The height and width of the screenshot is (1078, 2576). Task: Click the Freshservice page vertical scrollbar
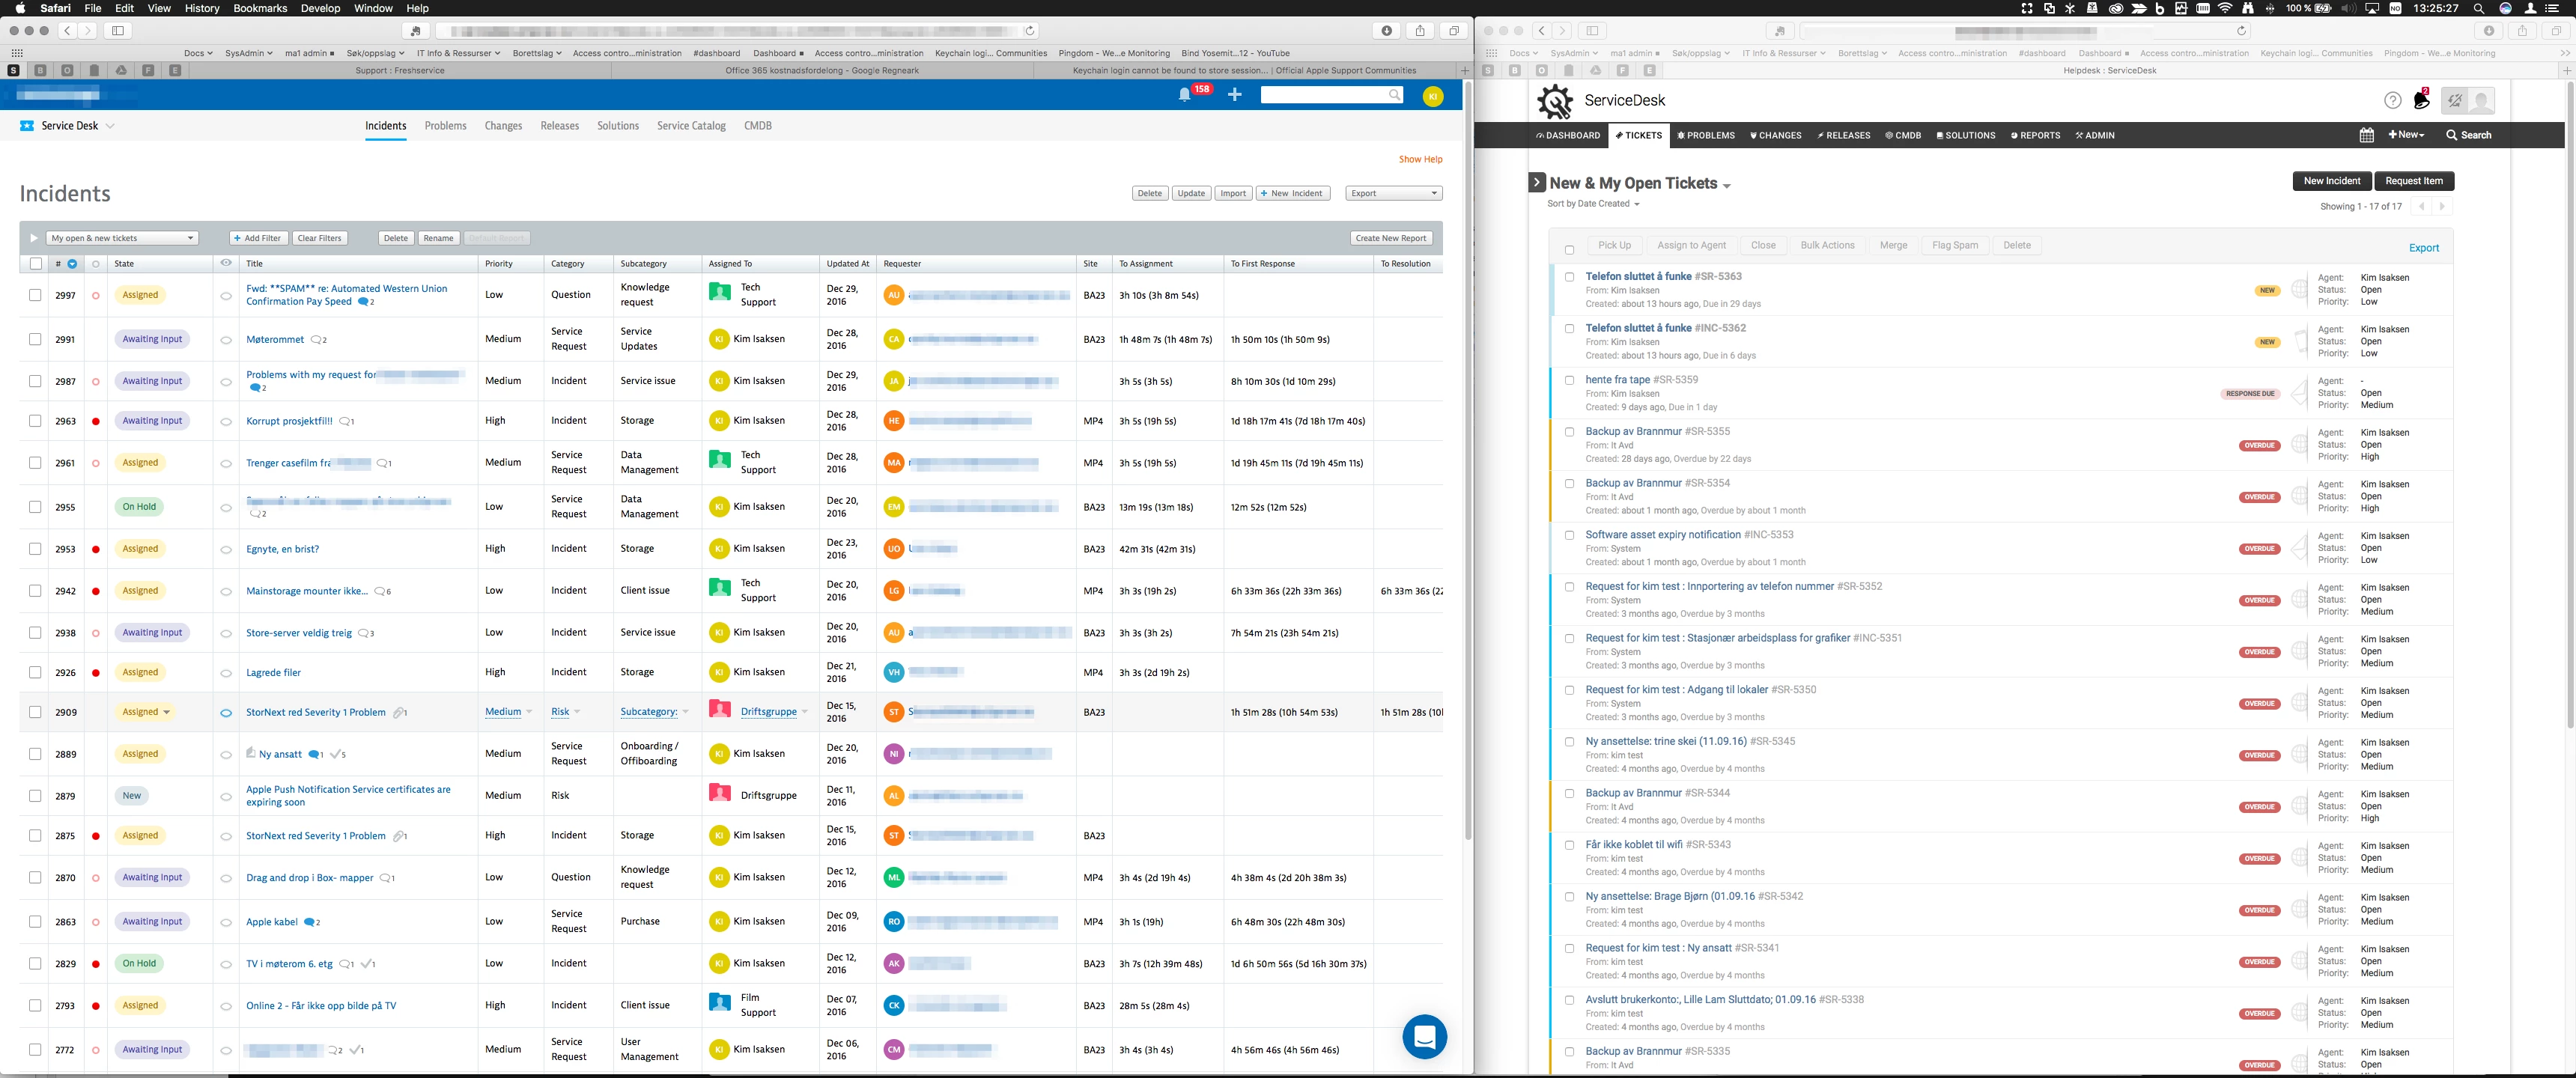click(1468, 460)
